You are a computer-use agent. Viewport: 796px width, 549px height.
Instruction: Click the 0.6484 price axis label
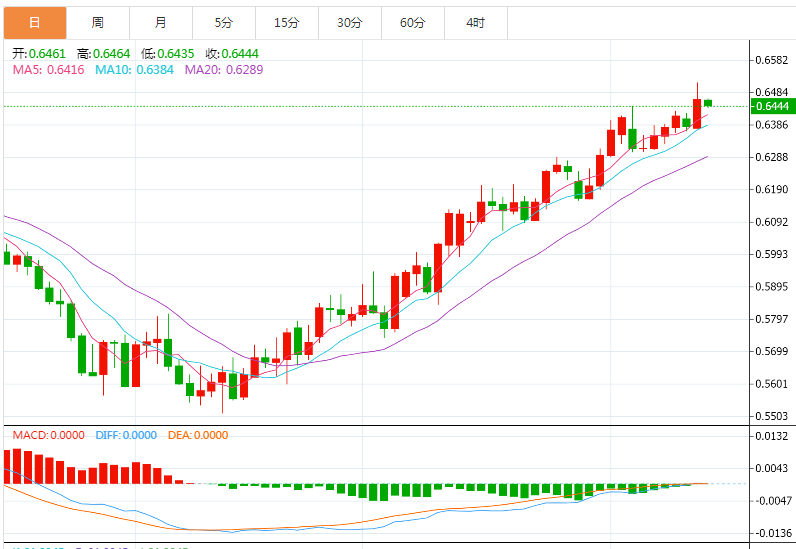pos(772,92)
